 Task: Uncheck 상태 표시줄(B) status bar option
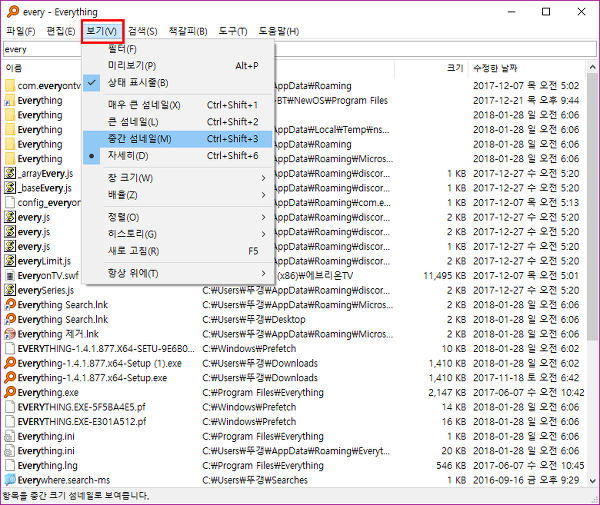click(x=178, y=83)
